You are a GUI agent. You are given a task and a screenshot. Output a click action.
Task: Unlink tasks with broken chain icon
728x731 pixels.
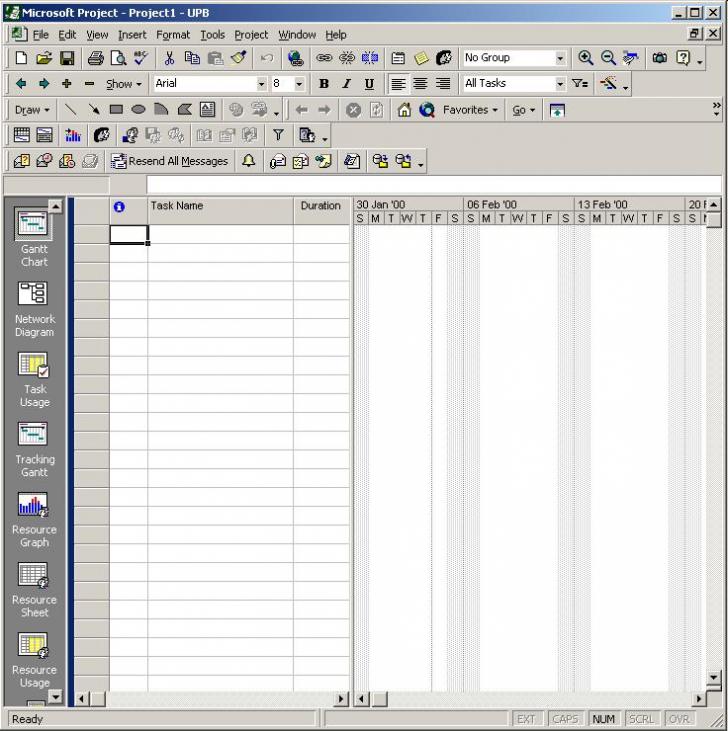[347, 58]
